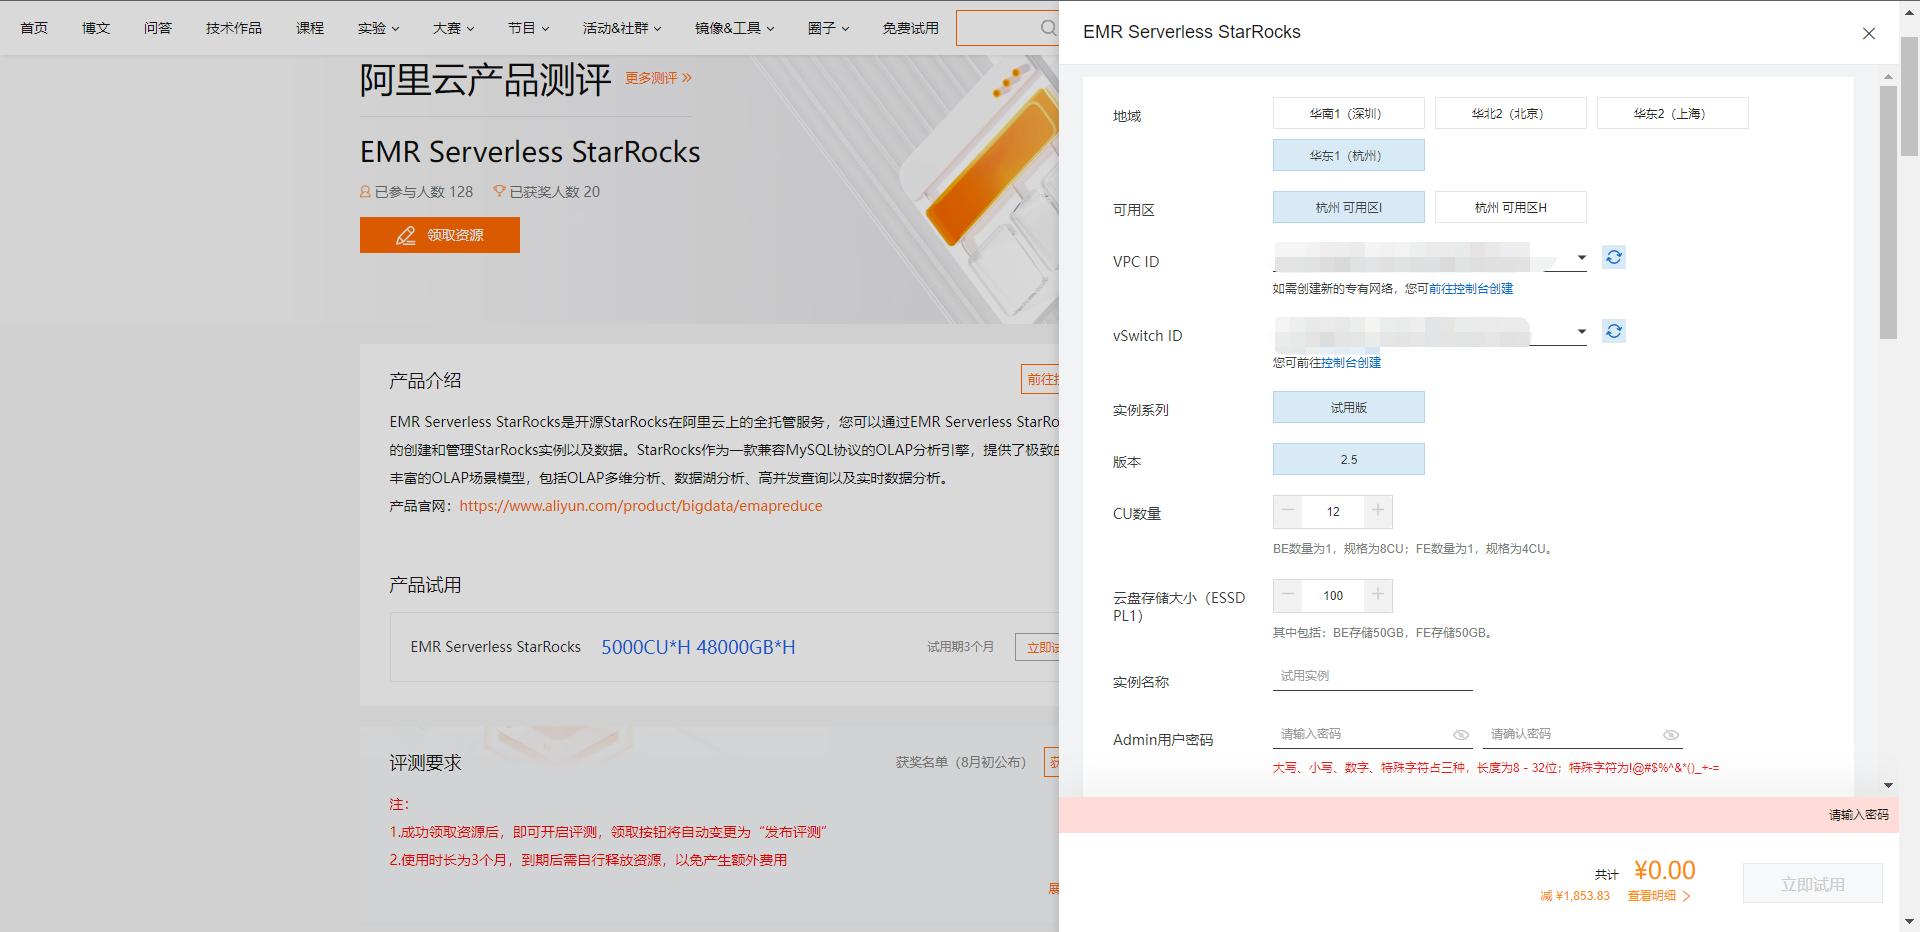Increase CU数量 with plus button
This screenshot has width=1920, height=932.
(x=1377, y=511)
